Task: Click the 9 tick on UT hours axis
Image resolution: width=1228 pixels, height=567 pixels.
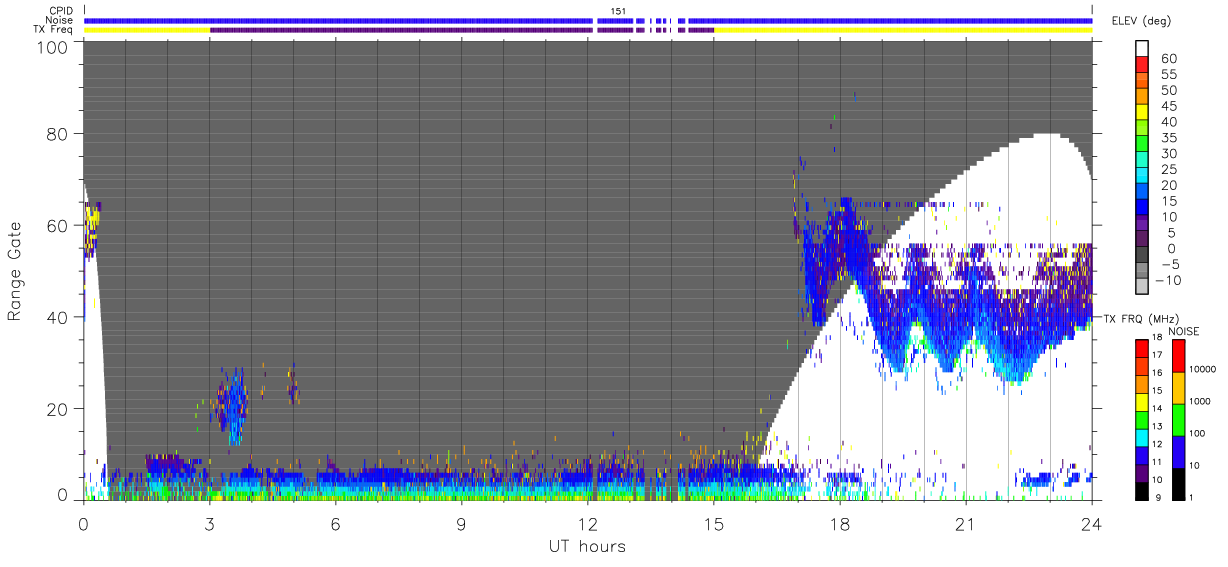Action: [x=462, y=522]
